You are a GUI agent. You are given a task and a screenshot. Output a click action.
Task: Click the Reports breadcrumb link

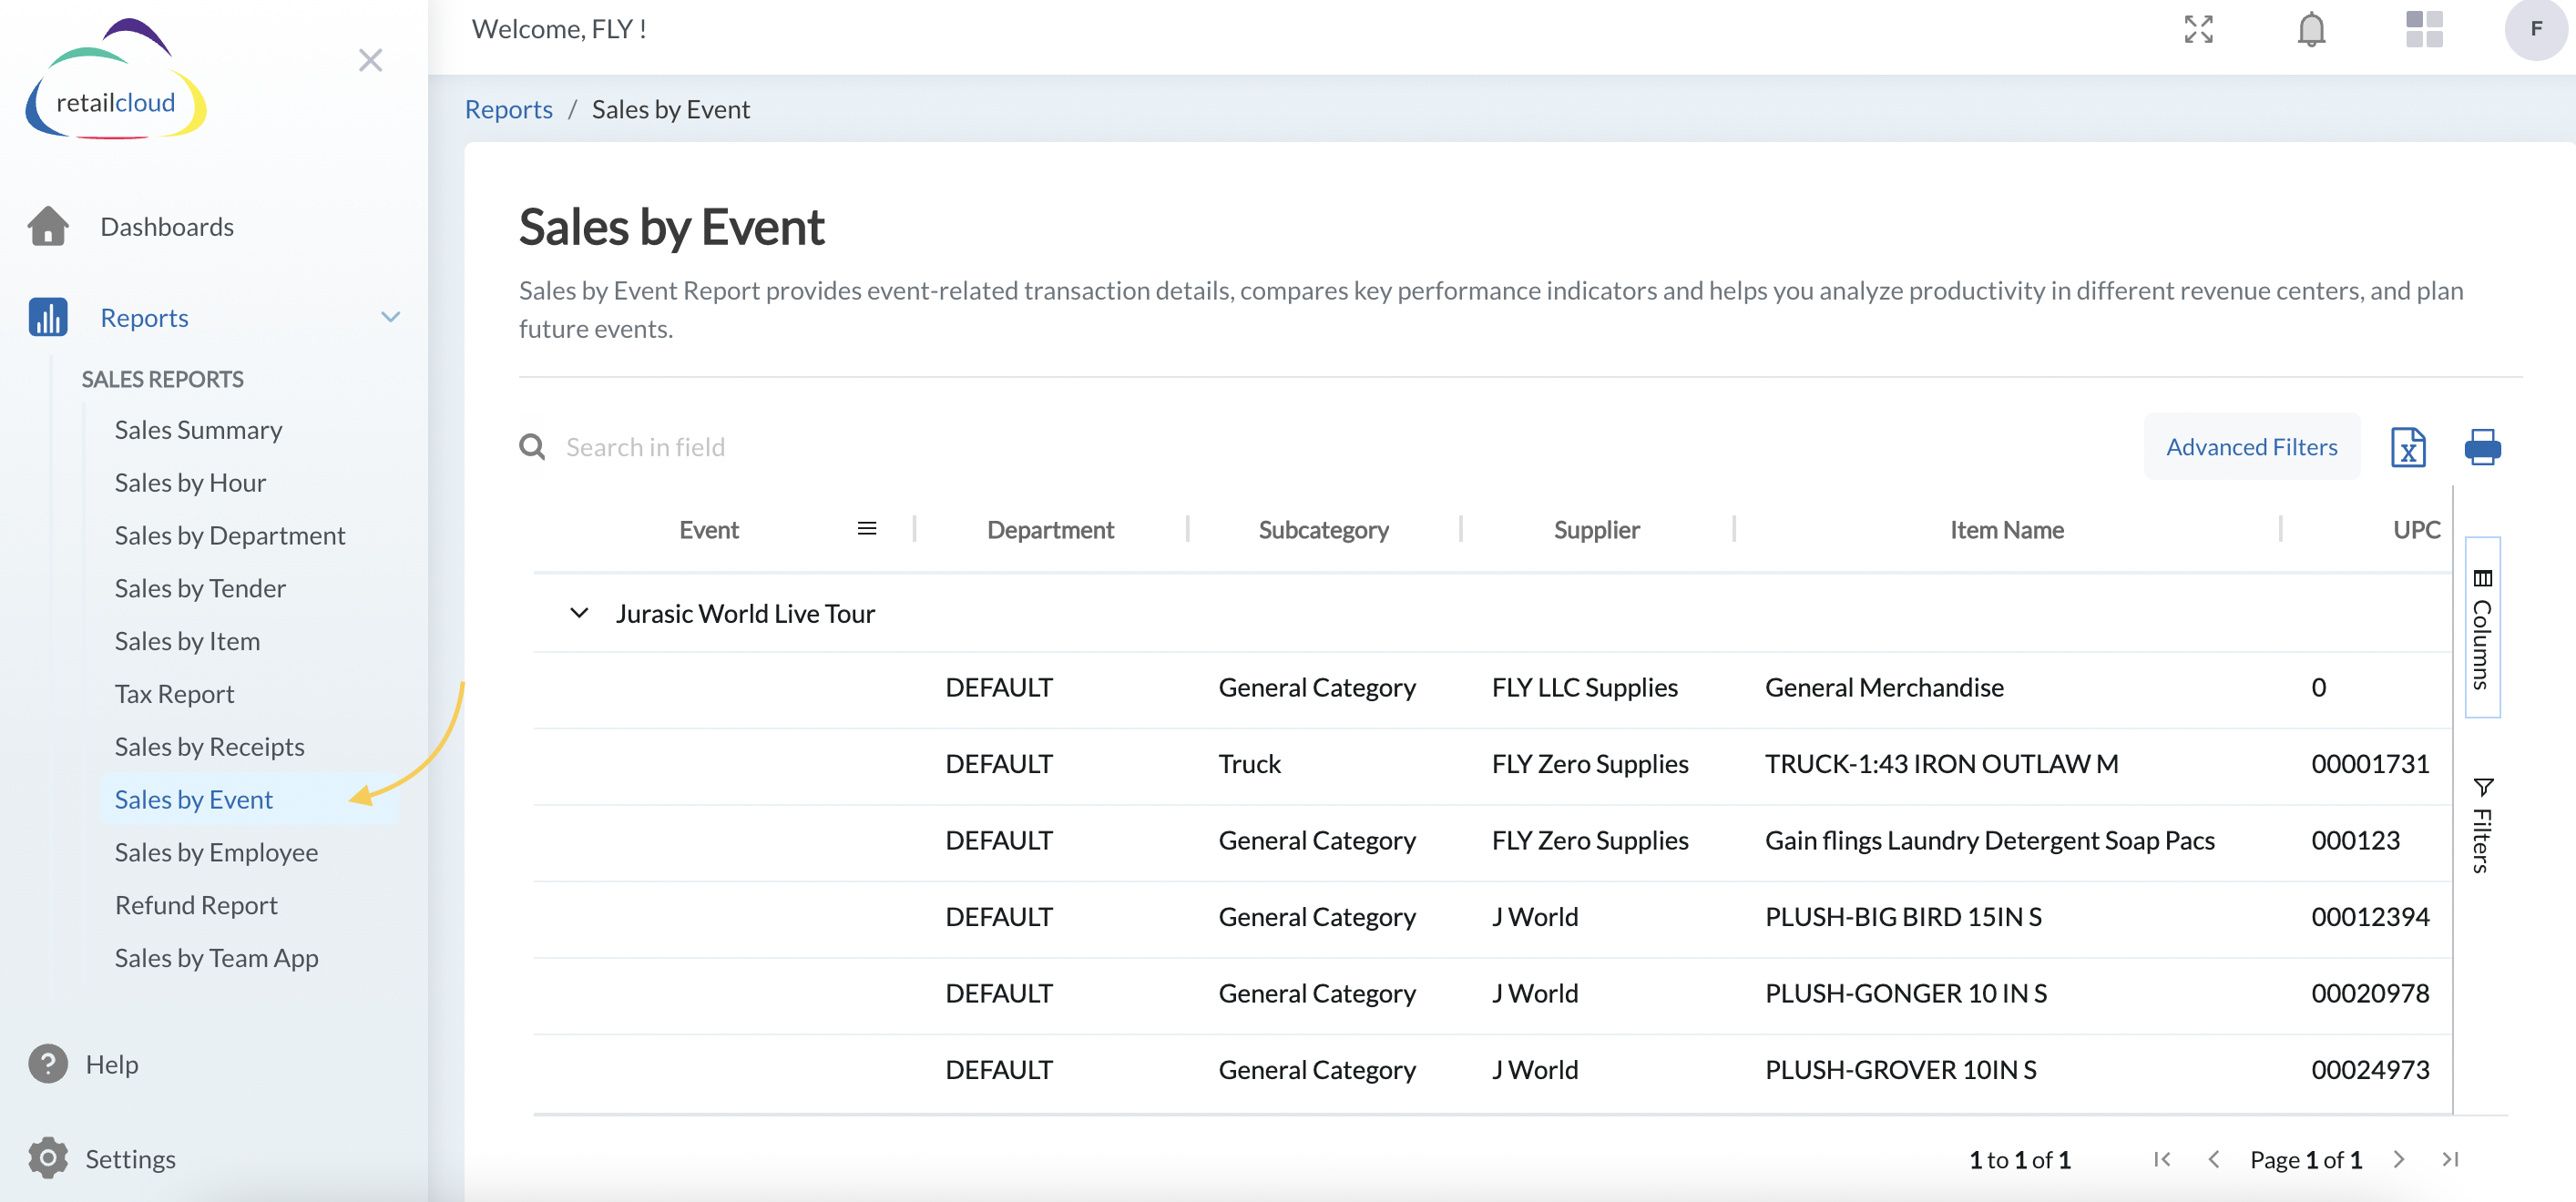[x=508, y=109]
